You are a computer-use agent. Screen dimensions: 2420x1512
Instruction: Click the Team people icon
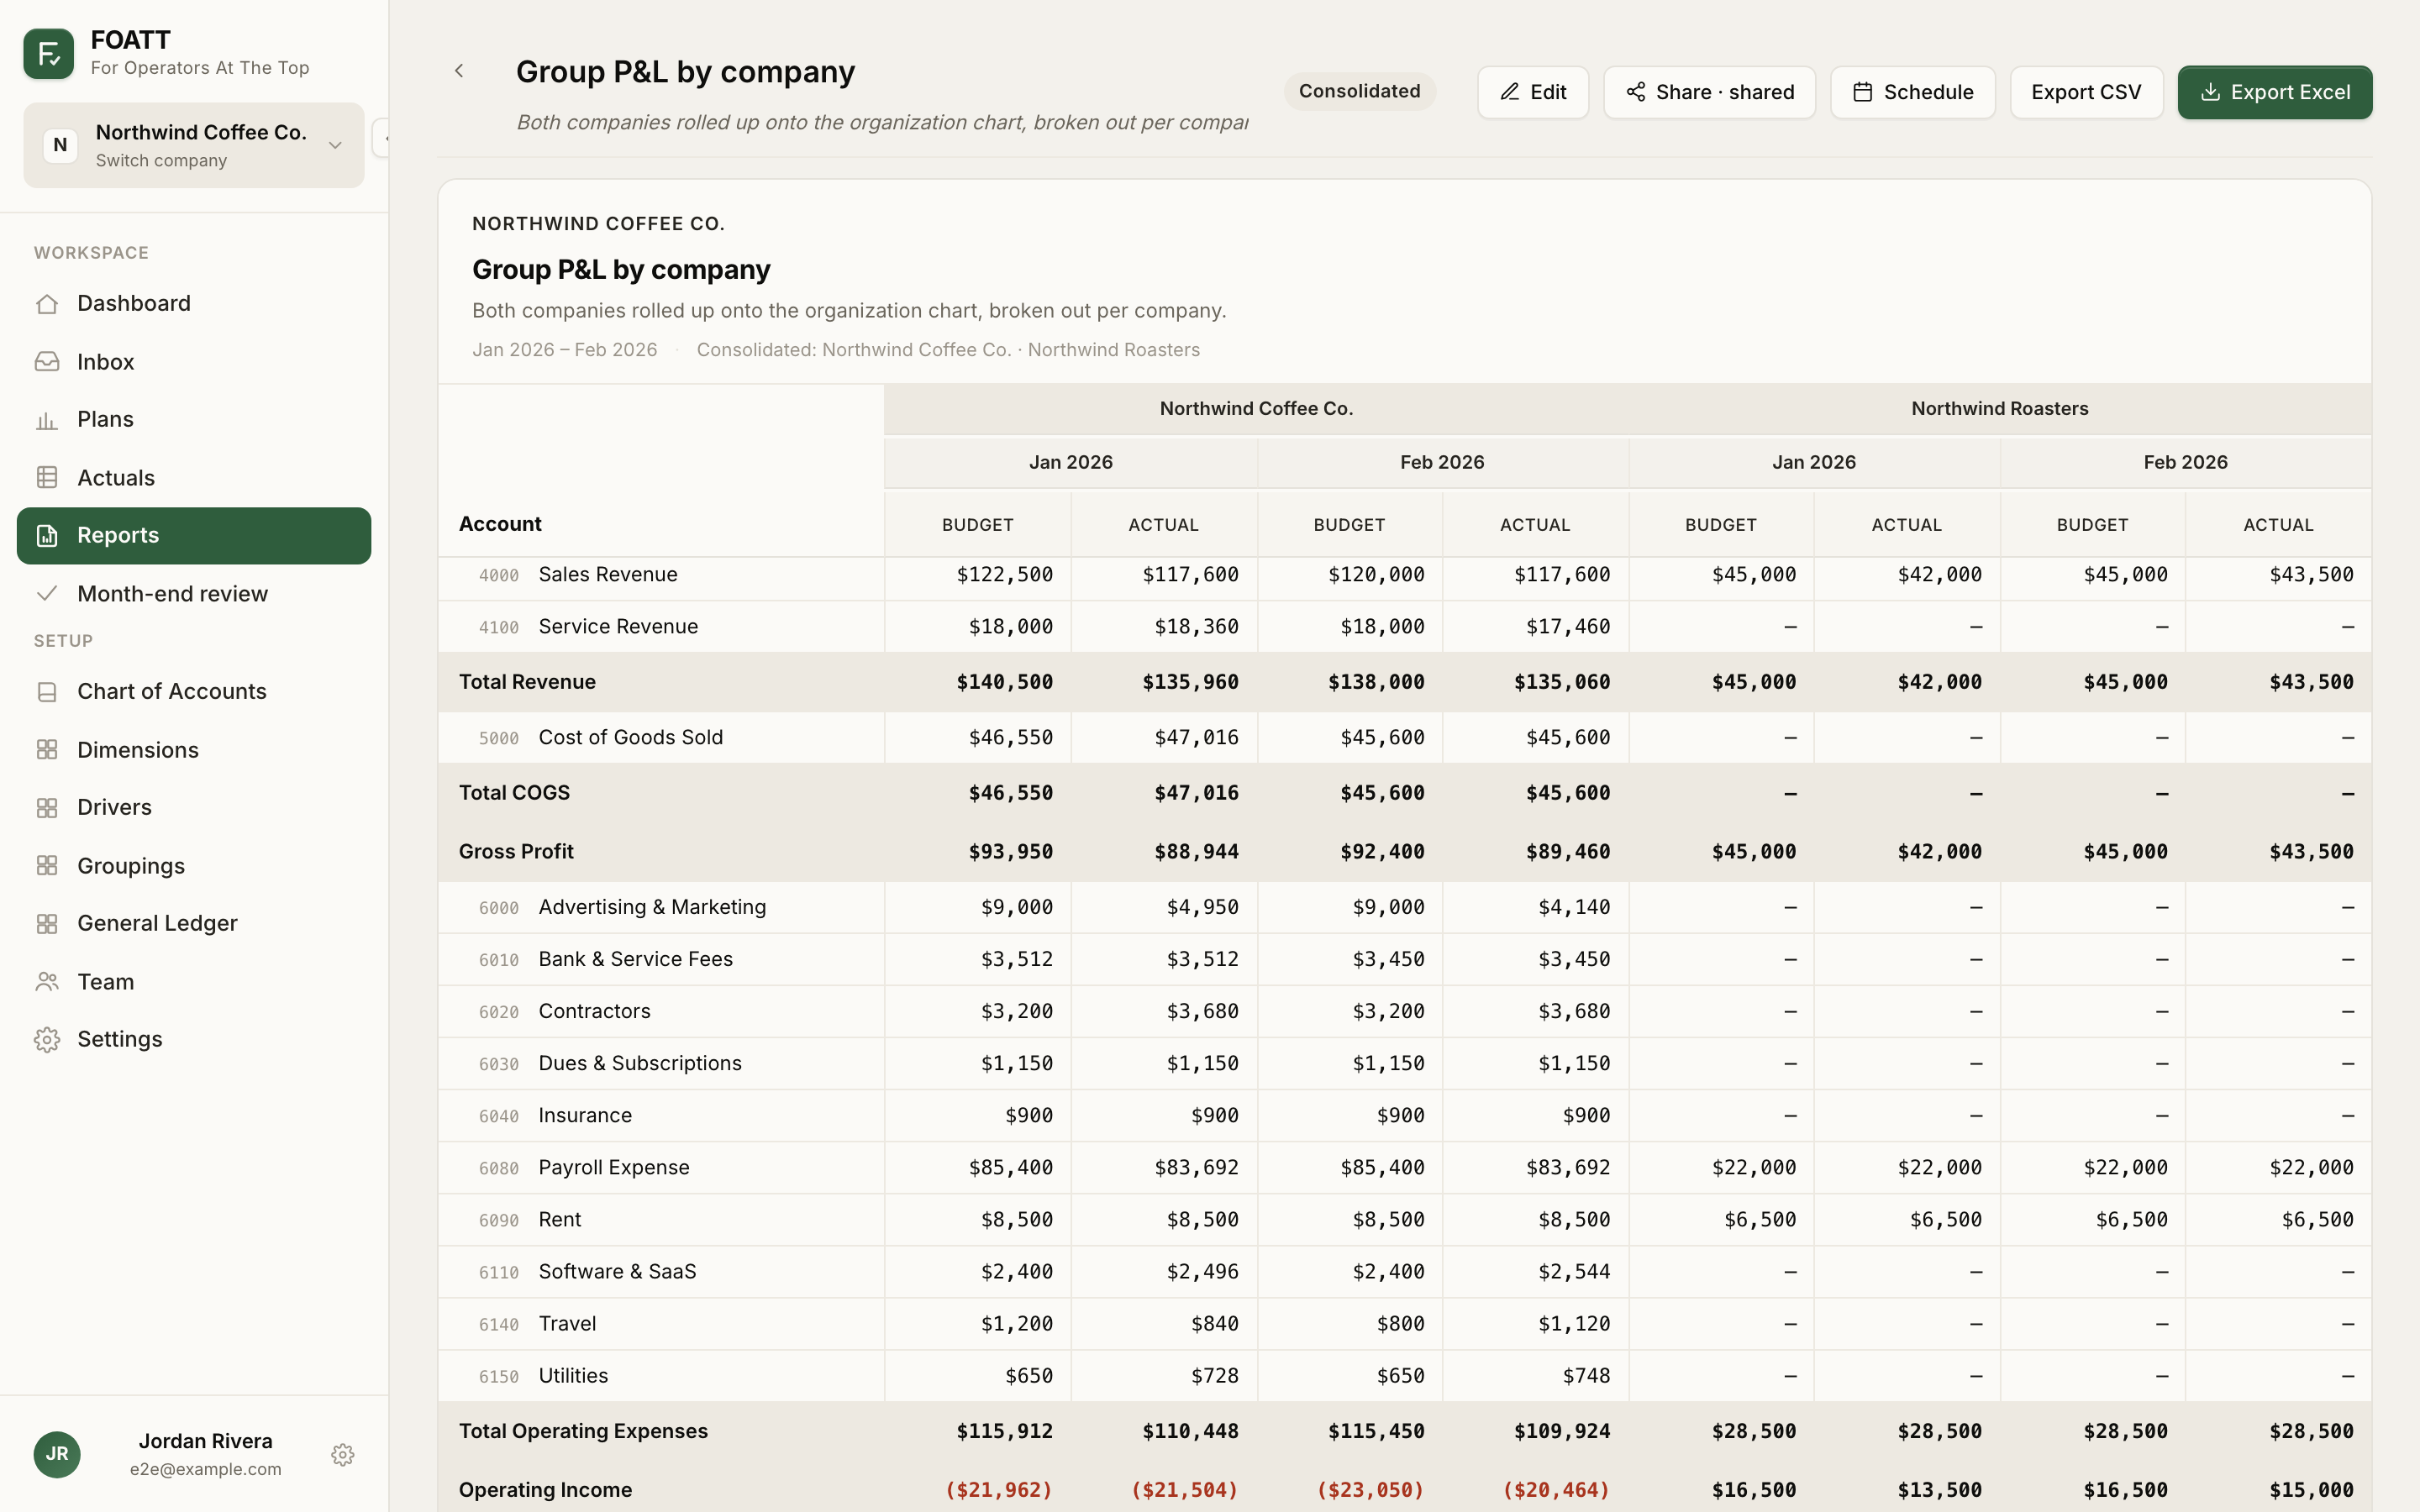[x=47, y=982]
